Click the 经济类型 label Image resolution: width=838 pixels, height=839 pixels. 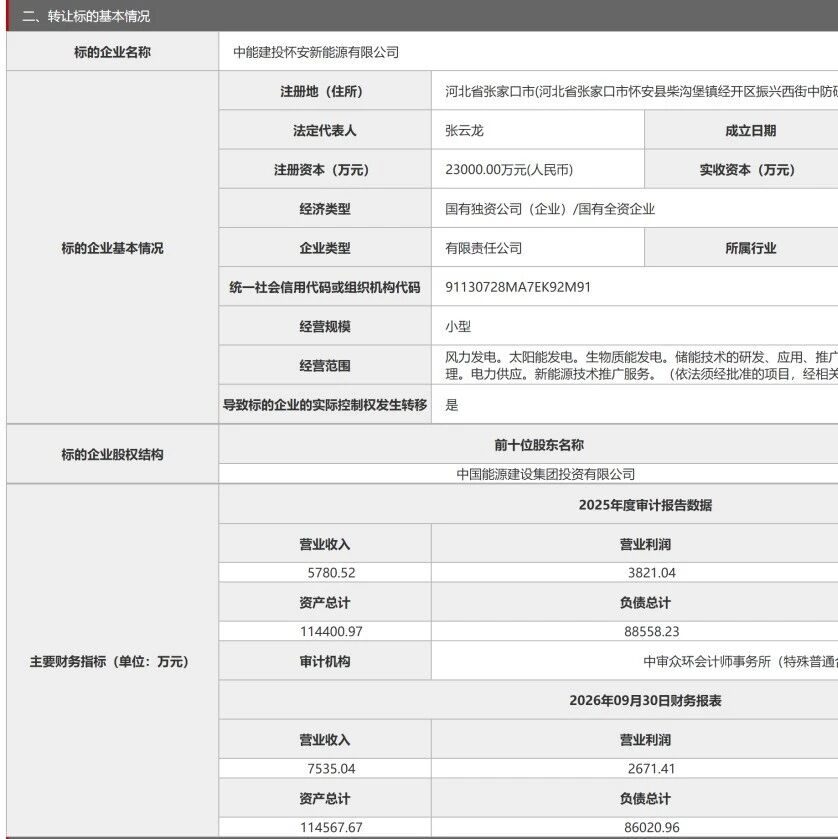pyautogui.click(x=325, y=209)
